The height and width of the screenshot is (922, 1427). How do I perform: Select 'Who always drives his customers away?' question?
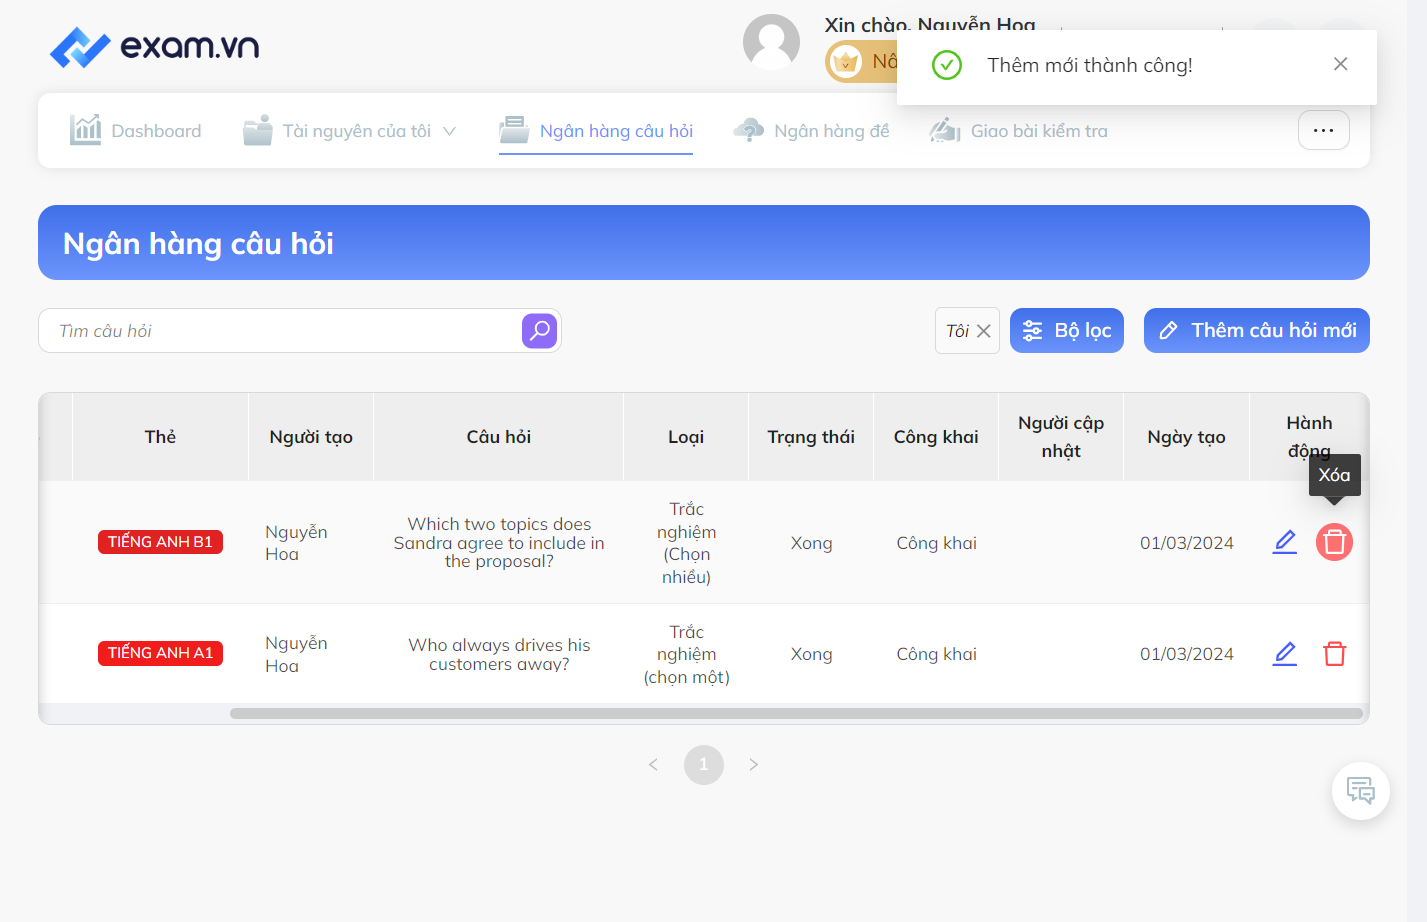click(499, 654)
